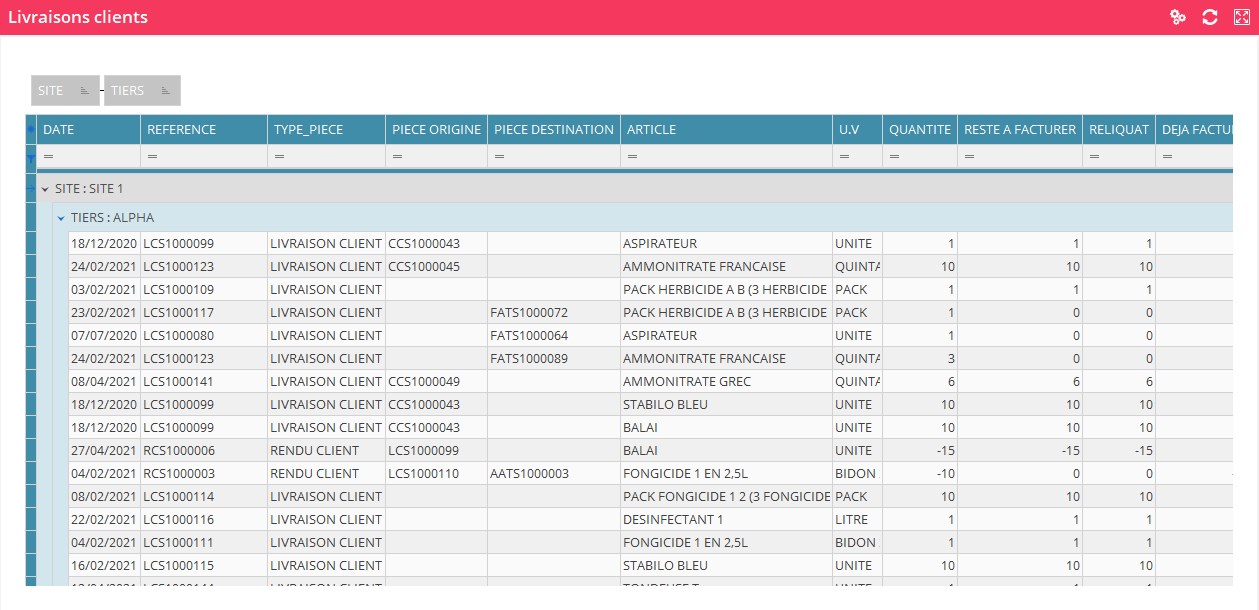Sort by the PIECE DESTINATION column header
The width and height of the screenshot is (1259, 610).
coord(553,129)
